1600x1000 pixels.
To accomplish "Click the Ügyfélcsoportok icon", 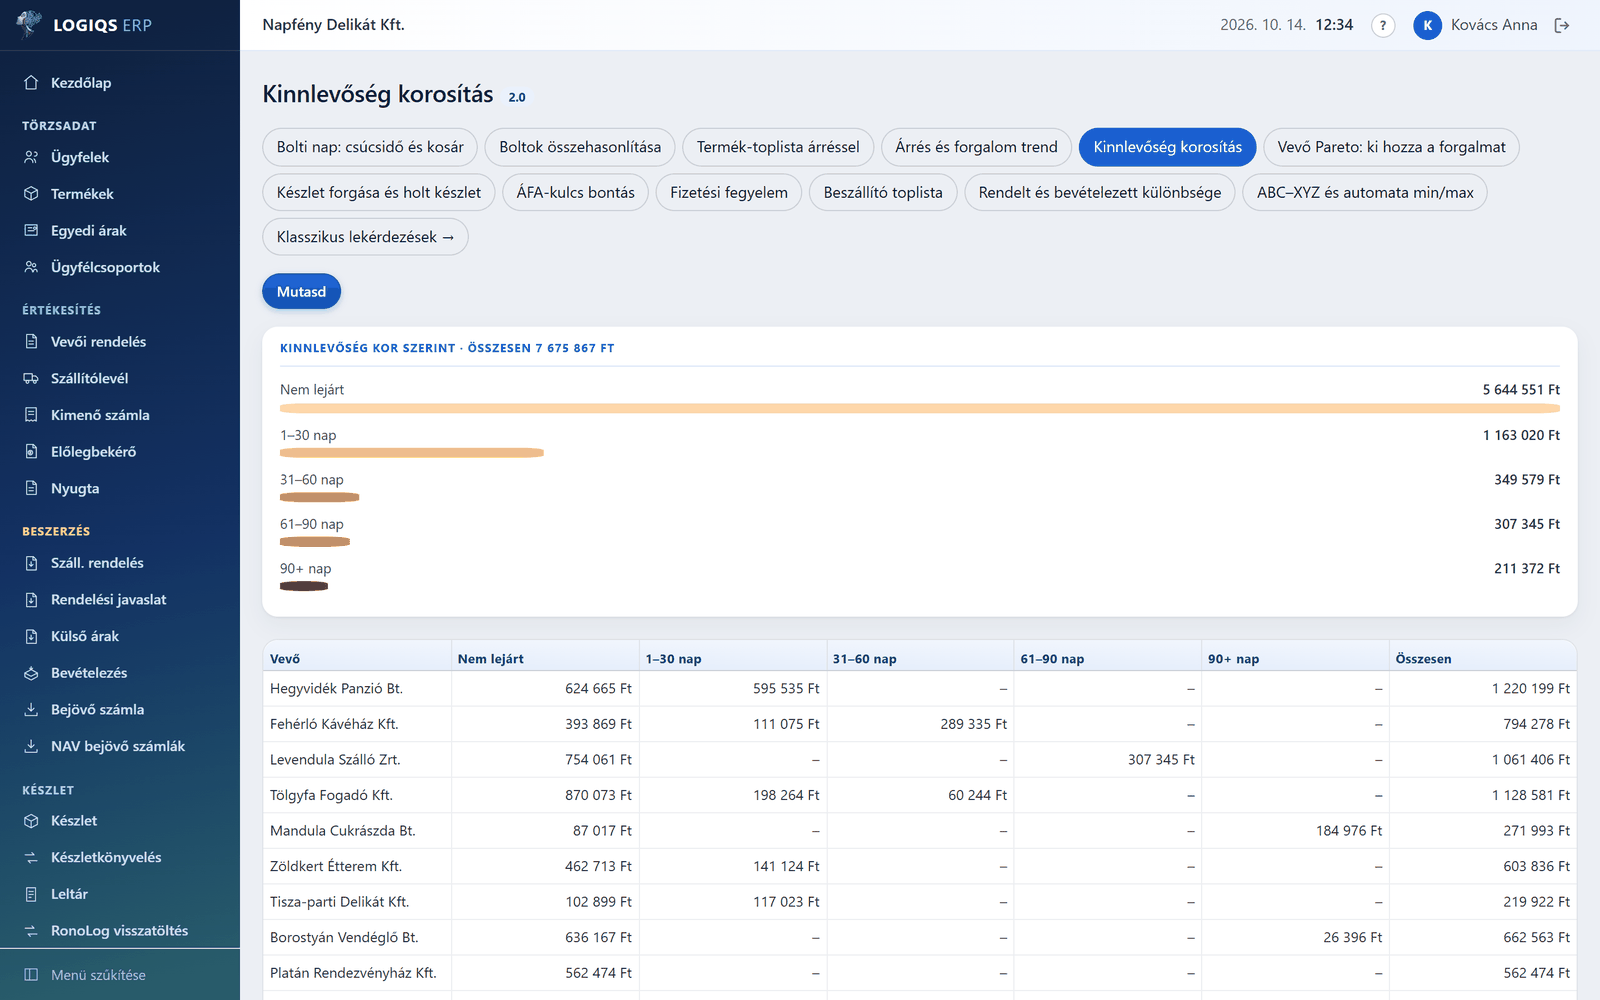I will click(31, 267).
